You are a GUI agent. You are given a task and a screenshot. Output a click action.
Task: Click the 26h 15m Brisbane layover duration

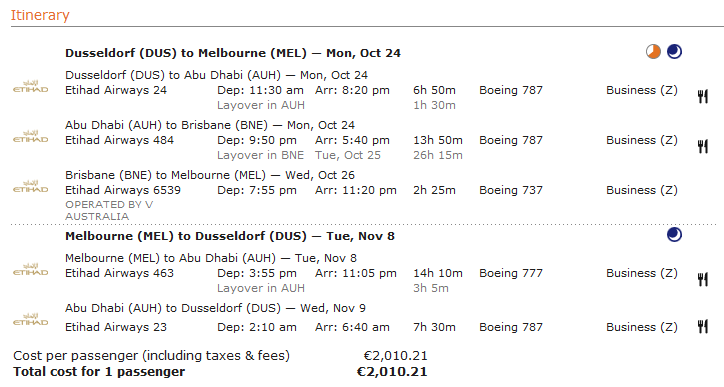pyautogui.click(x=438, y=155)
